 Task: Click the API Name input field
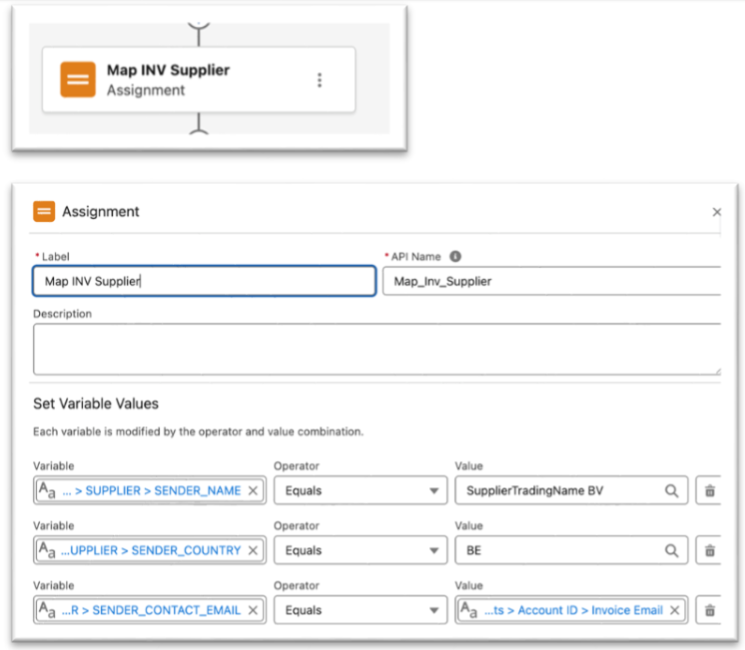tap(550, 281)
